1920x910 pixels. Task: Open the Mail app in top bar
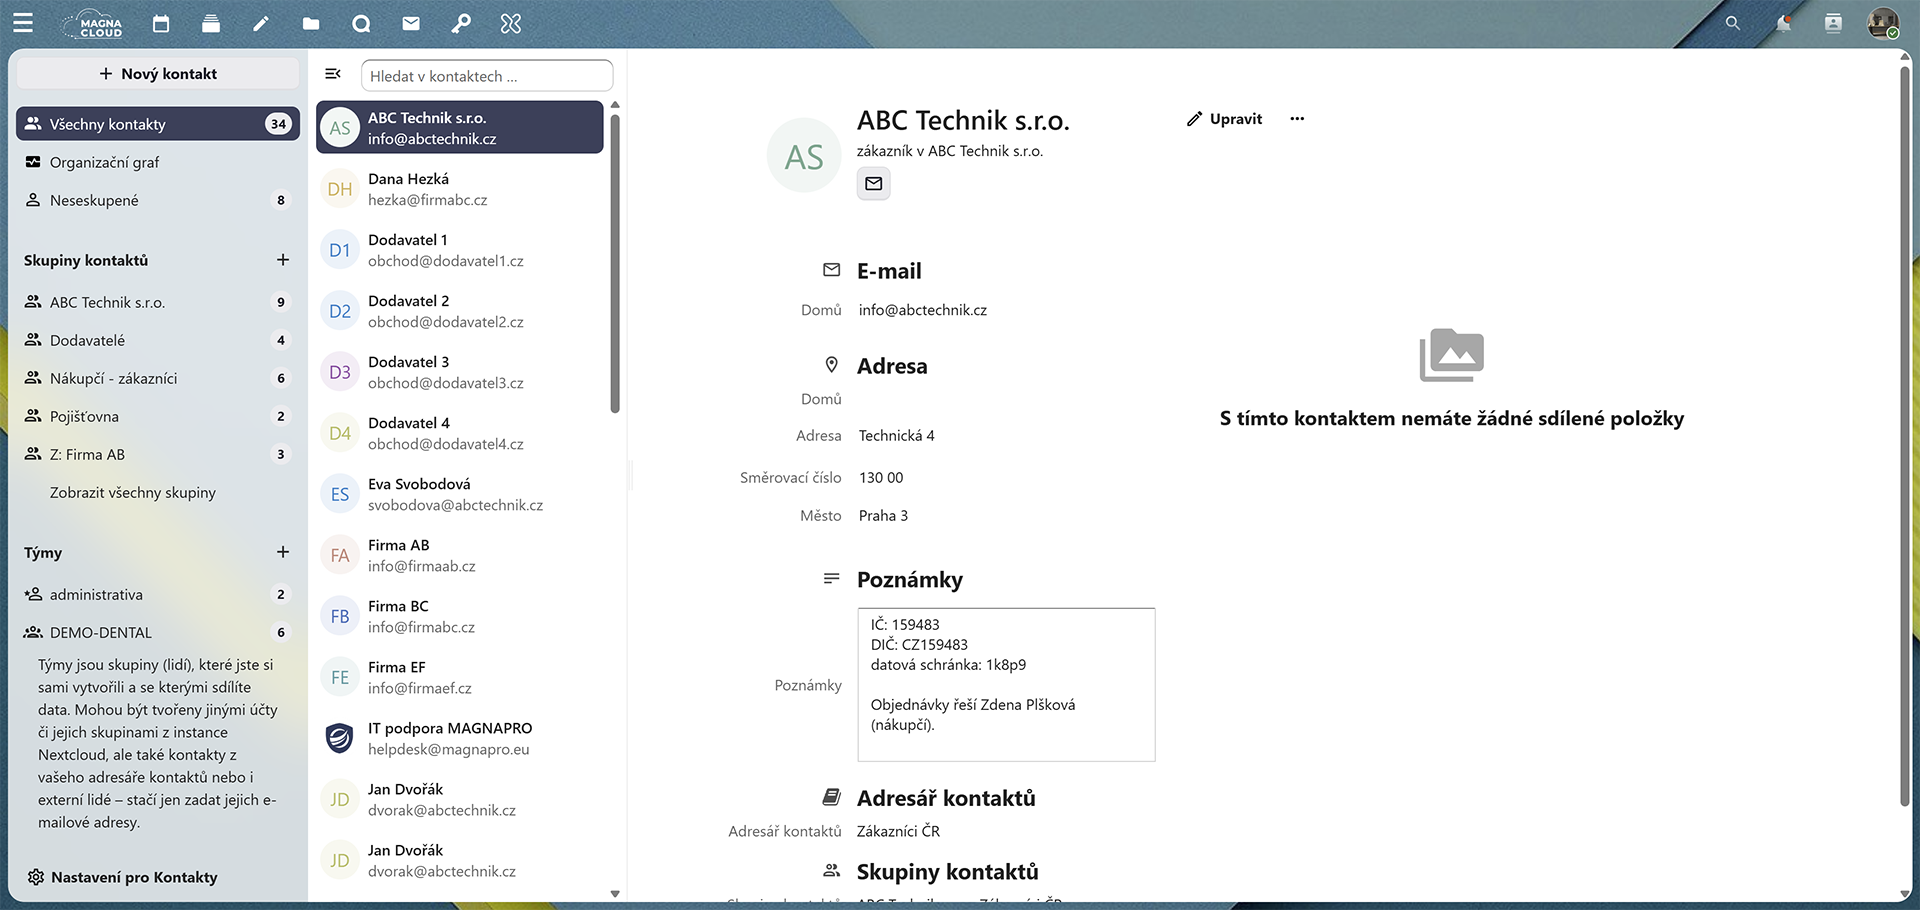click(x=411, y=24)
